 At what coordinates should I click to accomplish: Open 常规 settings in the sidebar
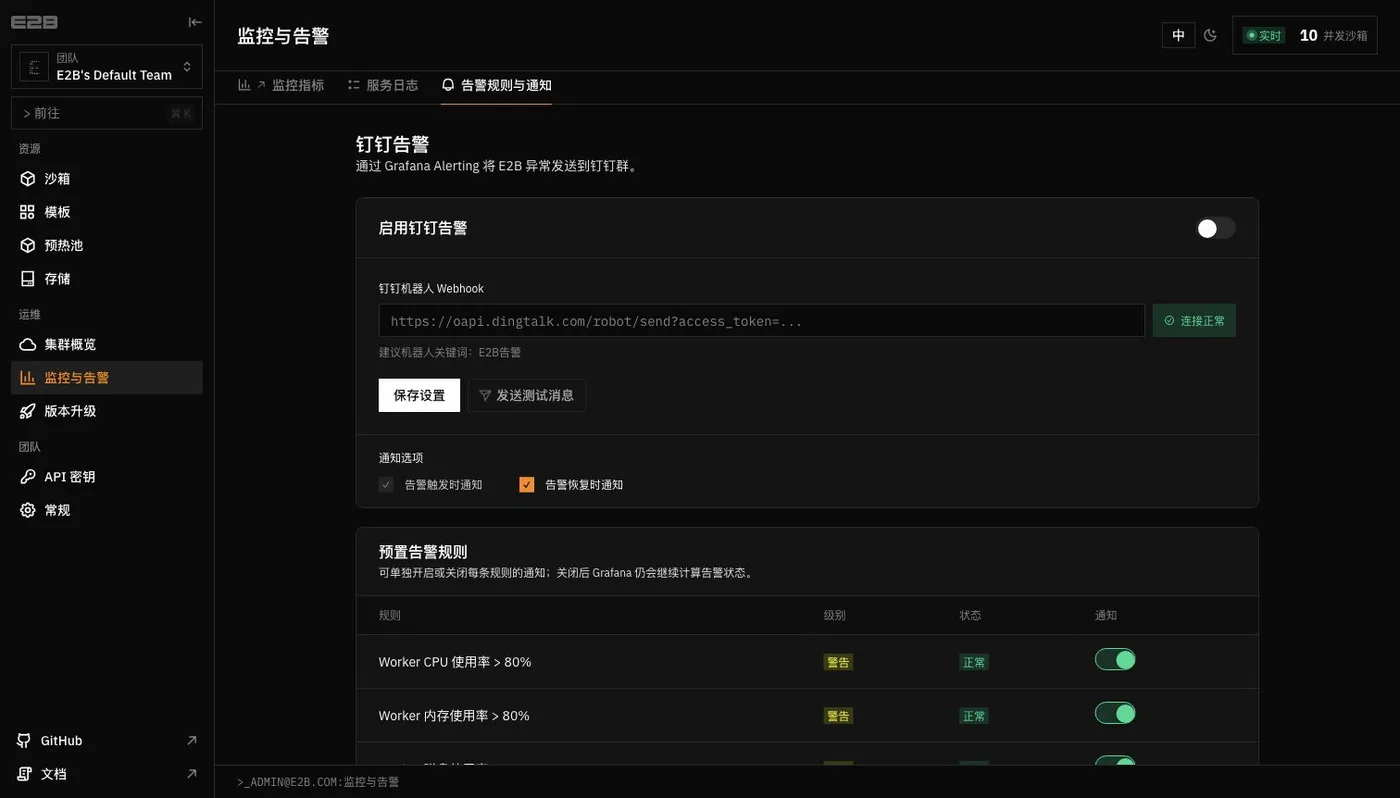click(107, 510)
